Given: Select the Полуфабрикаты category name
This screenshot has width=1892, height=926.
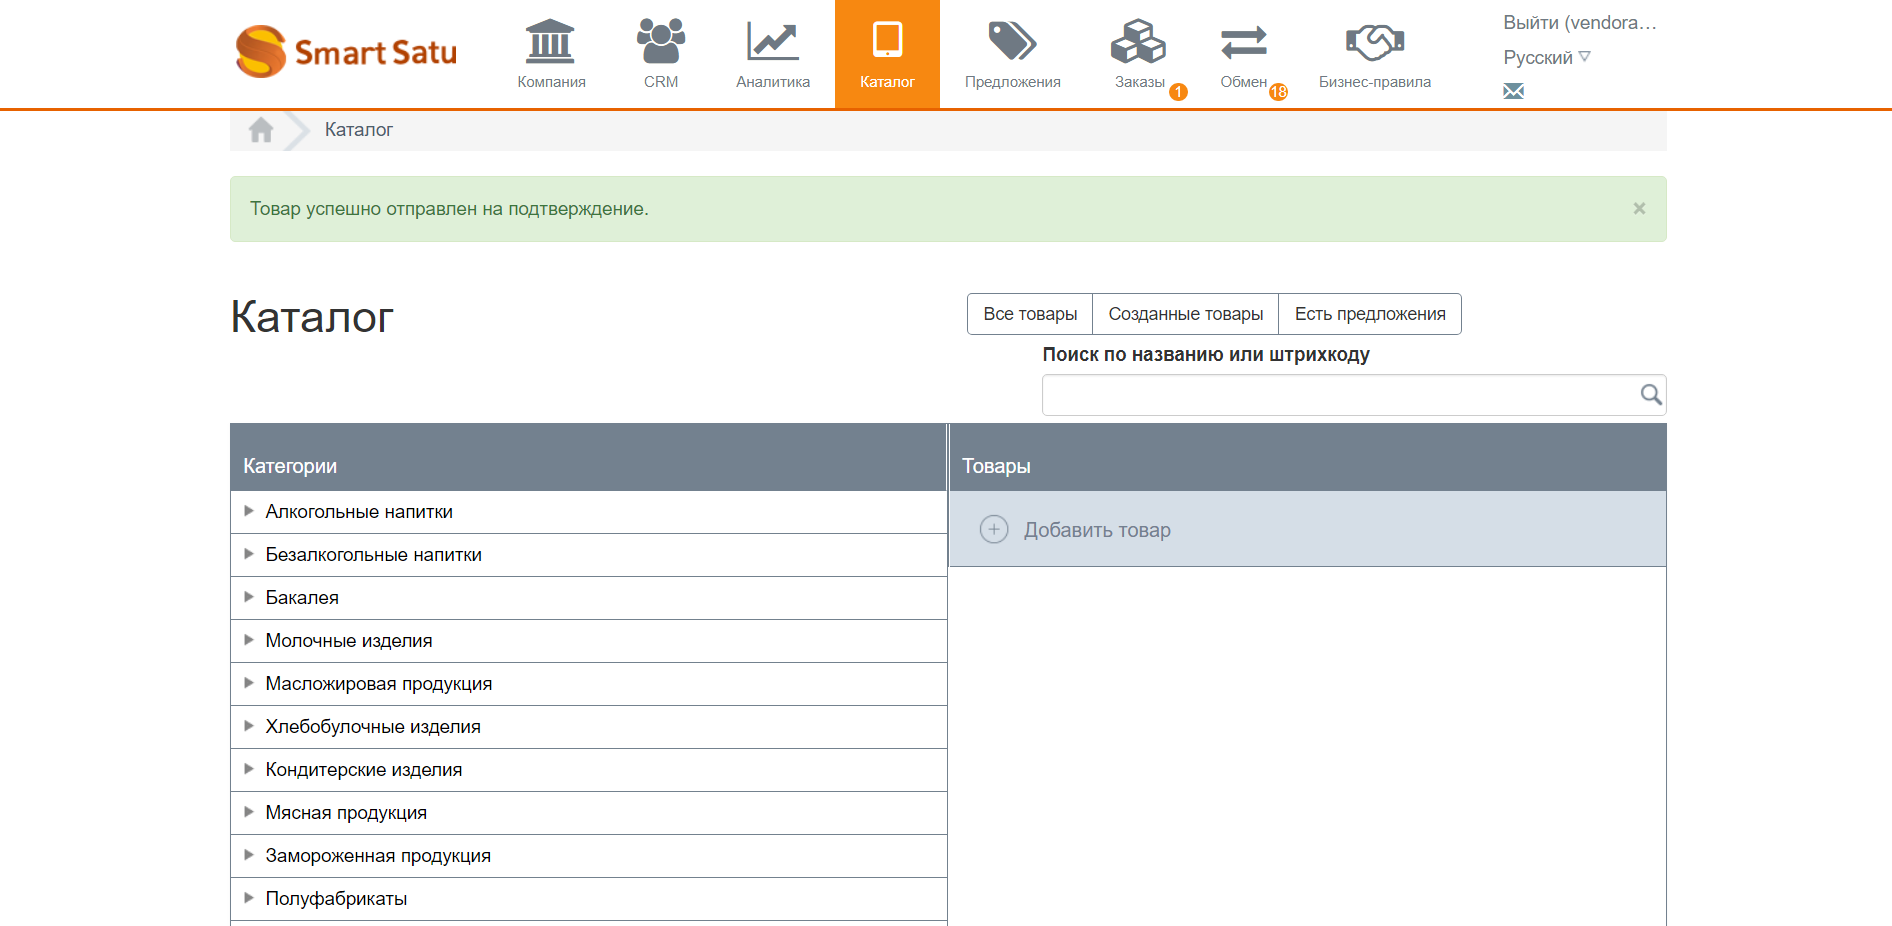Looking at the screenshot, I should coord(336,899).
